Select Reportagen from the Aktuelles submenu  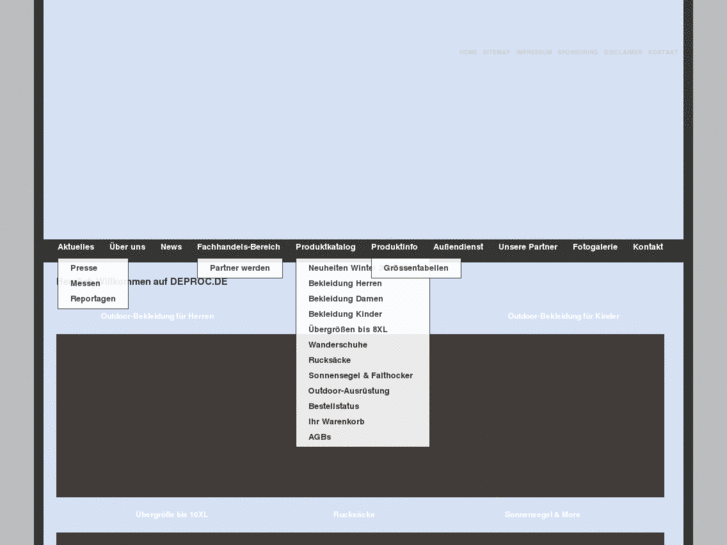(93, 299)
